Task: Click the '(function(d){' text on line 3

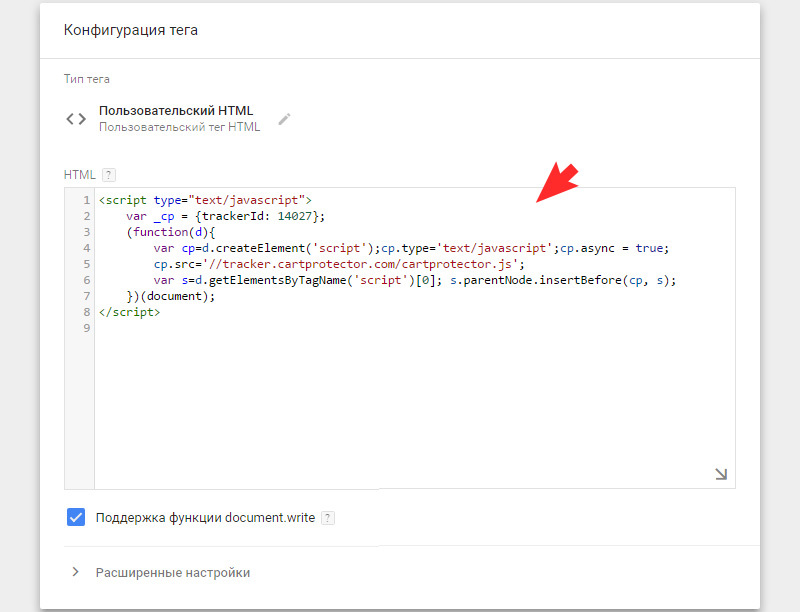Action: coord(170,232)
